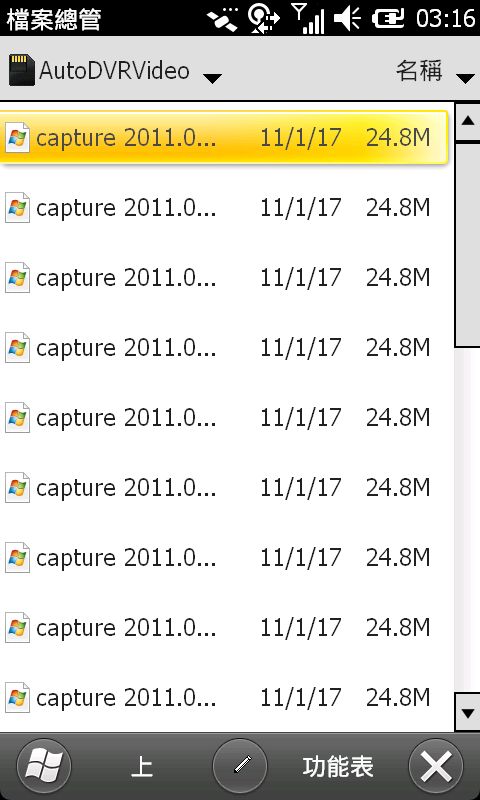This screenshot has height=800, width=480.
Task: Tap the signal strength bars icon
Action: tap(308, 18)
